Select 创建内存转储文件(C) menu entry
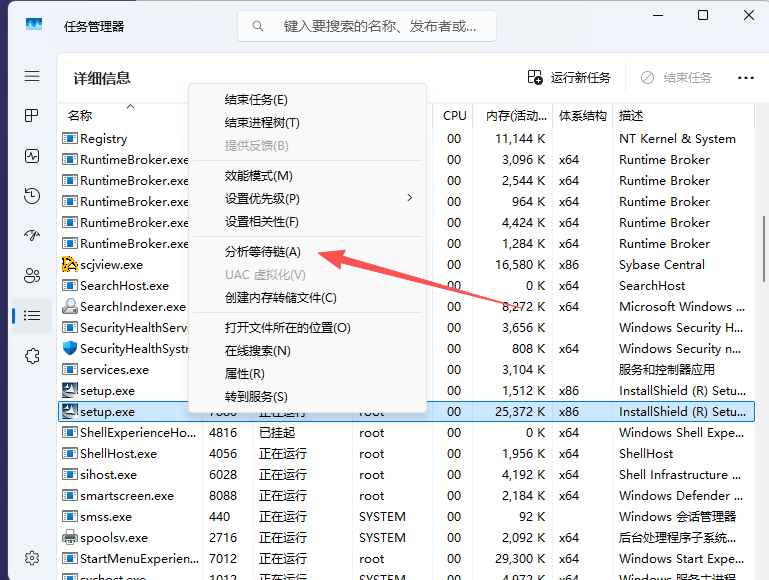The height and width of the screenshot is (580, 769). click(x=280, y=298)
